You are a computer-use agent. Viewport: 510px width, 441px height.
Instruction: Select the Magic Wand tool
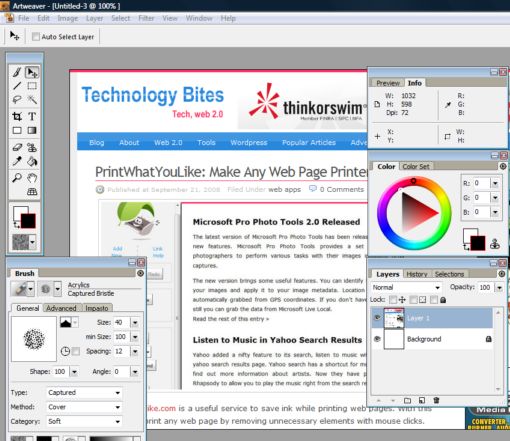tap(32, 99)
